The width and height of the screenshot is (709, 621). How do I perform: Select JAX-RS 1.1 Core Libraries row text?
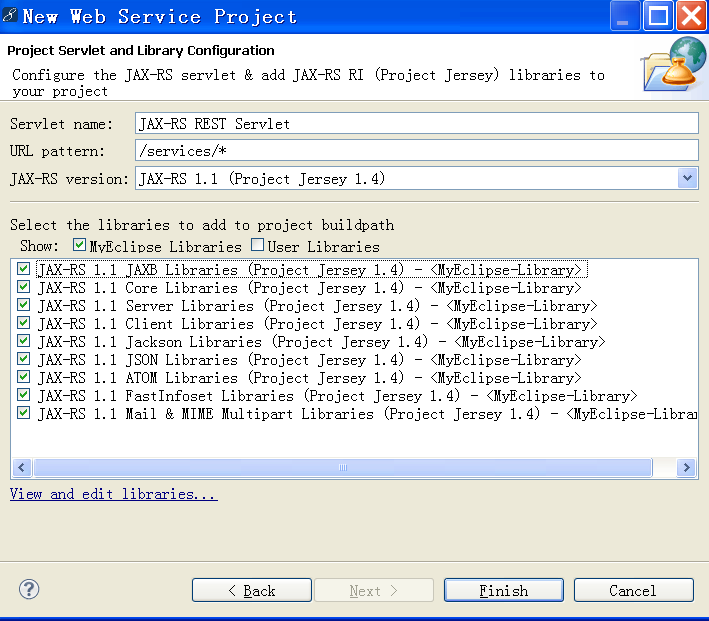[310, 288]
